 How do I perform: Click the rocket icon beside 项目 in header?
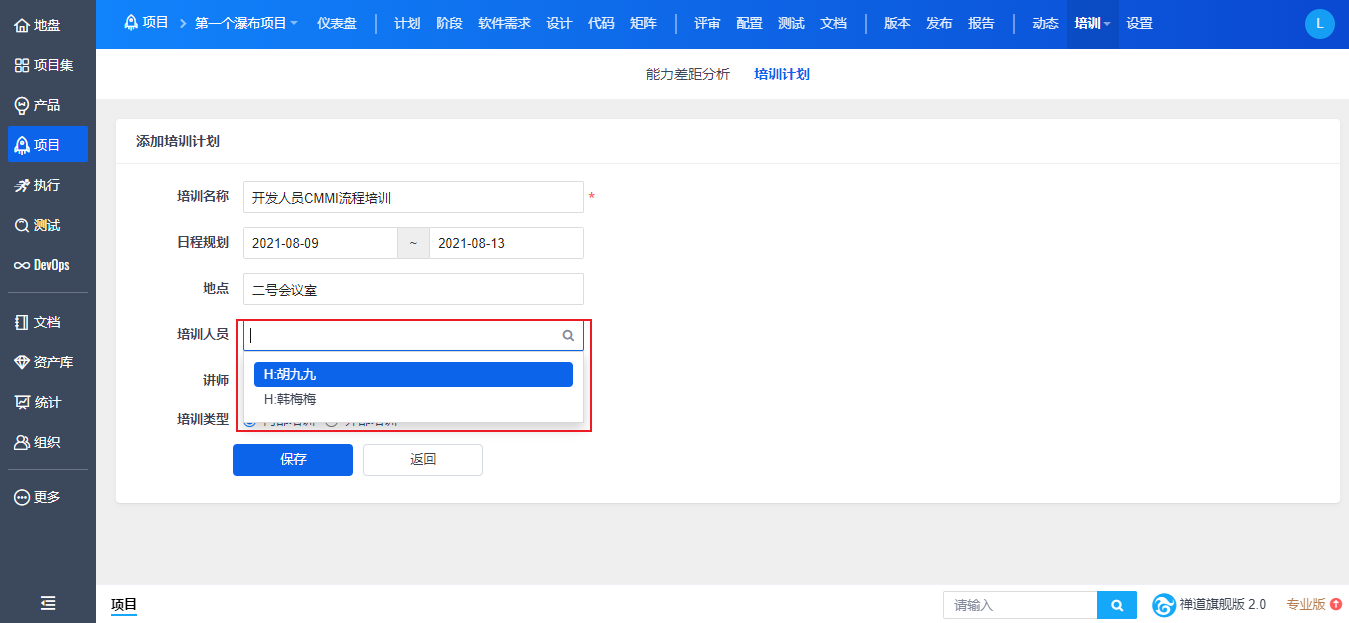point(131,22)
